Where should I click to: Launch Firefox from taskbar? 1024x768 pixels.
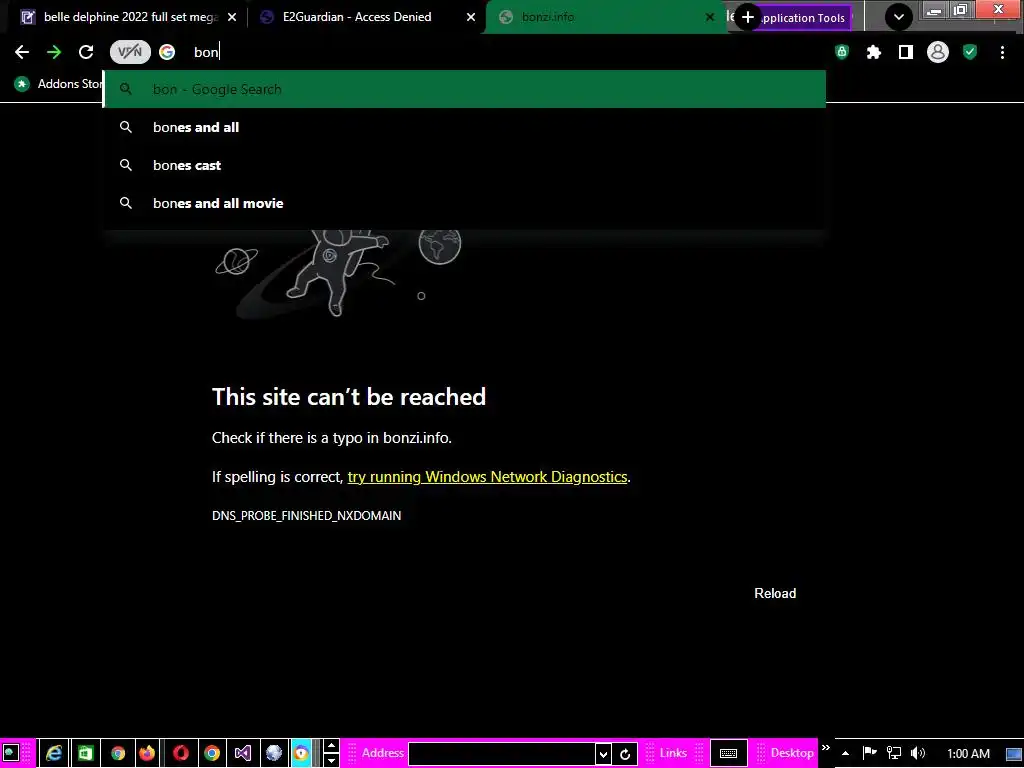click(x=148, y=753)
